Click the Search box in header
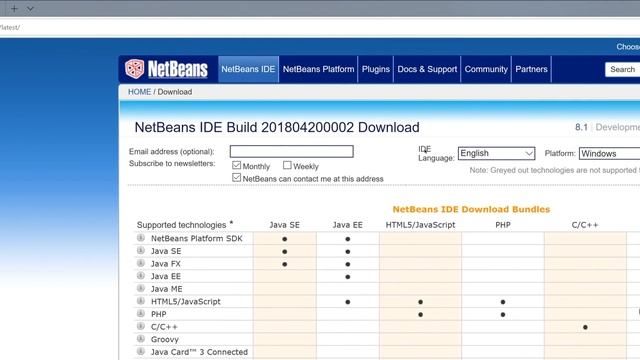This screenshot has width=640, height=360. tap(622, 69)
